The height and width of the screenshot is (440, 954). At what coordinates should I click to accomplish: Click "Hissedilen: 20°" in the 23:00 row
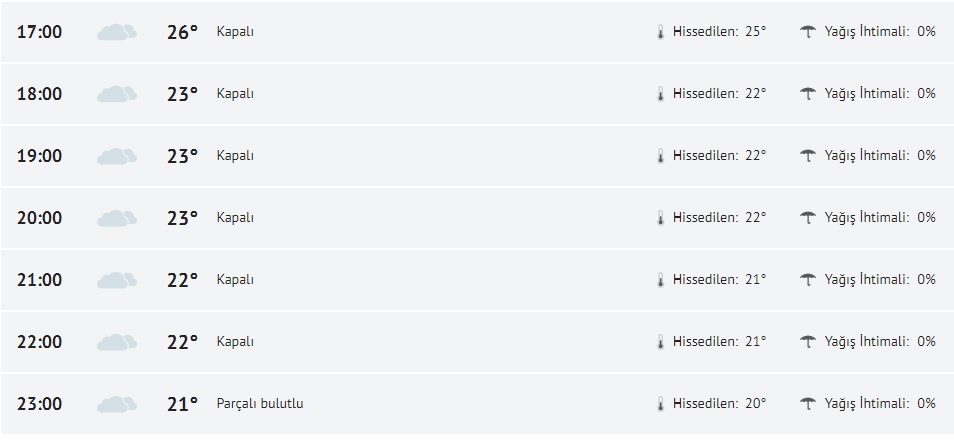(x=719, y=404)
